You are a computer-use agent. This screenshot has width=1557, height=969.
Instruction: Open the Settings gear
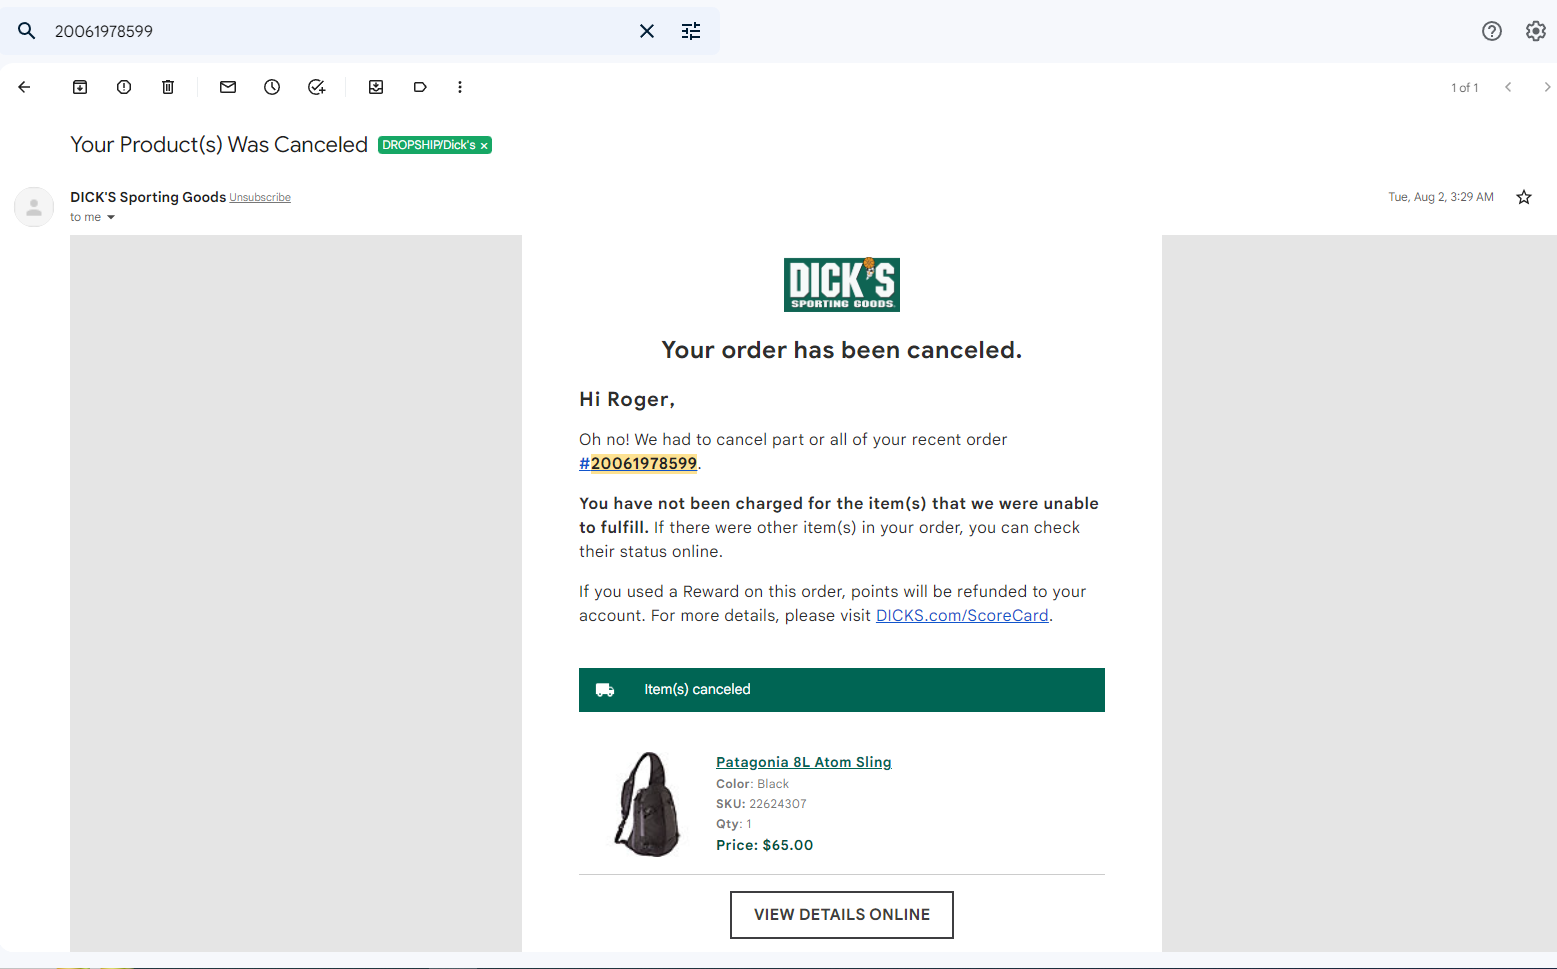click(x=1536, y=31)
